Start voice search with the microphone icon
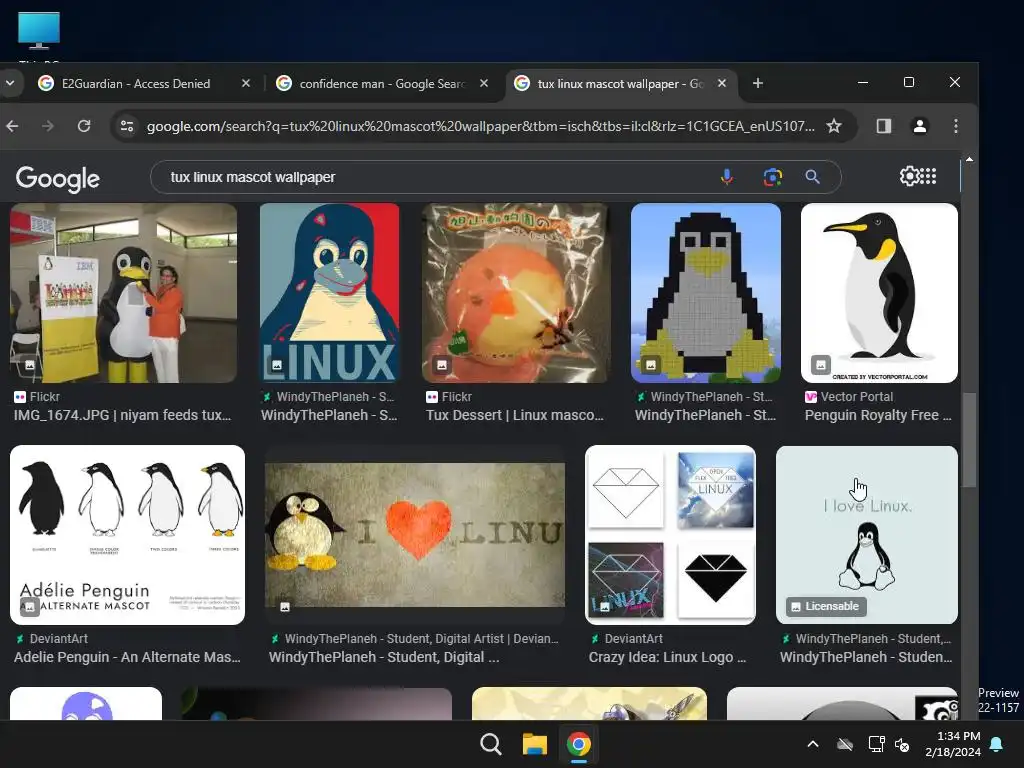The height and width of the screenshot is (768, 1024). pos(727,177)
